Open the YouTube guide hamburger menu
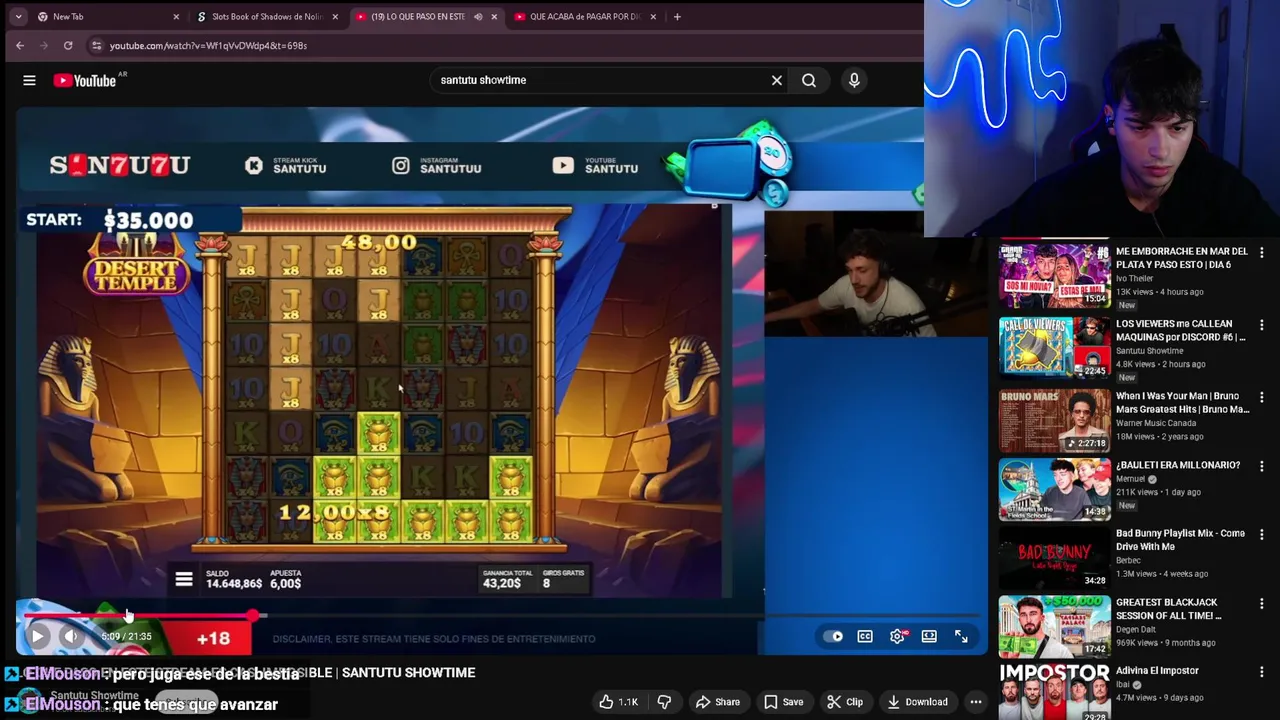 (x=29, y=80)
